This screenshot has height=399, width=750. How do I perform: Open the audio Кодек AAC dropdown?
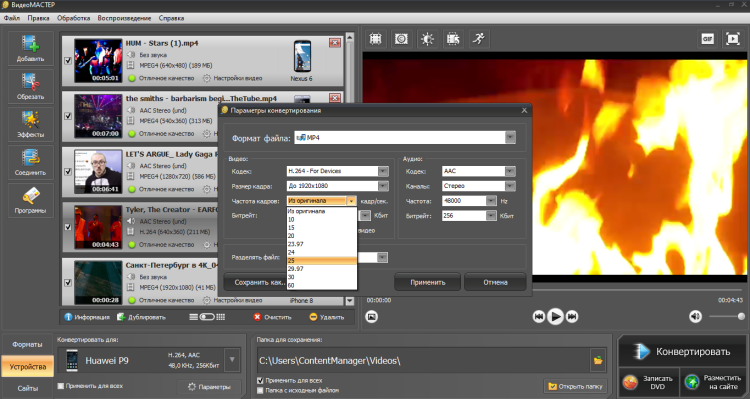pos(510,171)
